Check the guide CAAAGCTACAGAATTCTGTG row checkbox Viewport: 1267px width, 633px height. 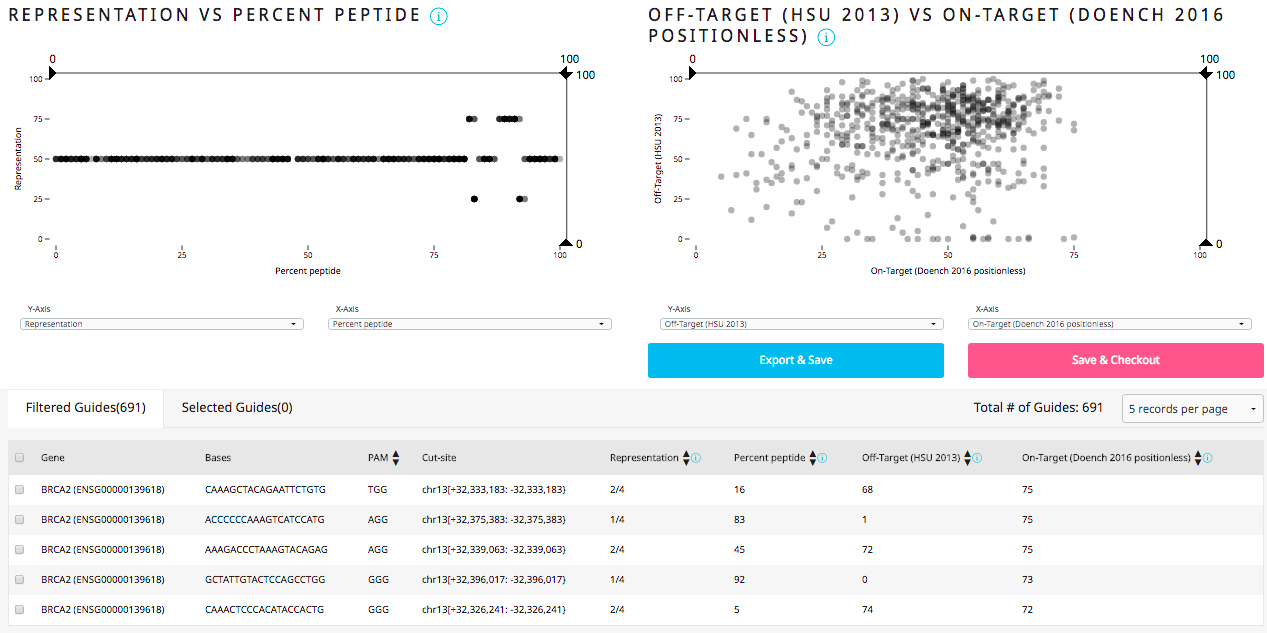[x=20, y=490]
